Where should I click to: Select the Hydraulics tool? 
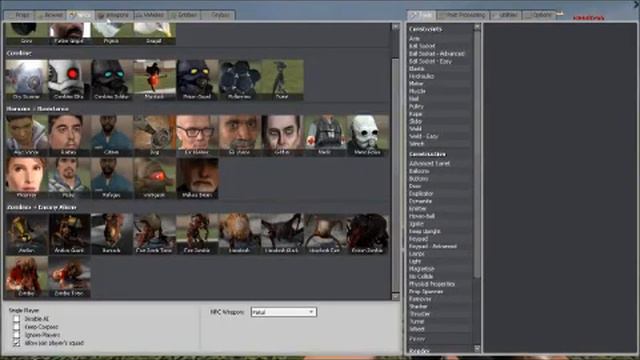(440, 76)
